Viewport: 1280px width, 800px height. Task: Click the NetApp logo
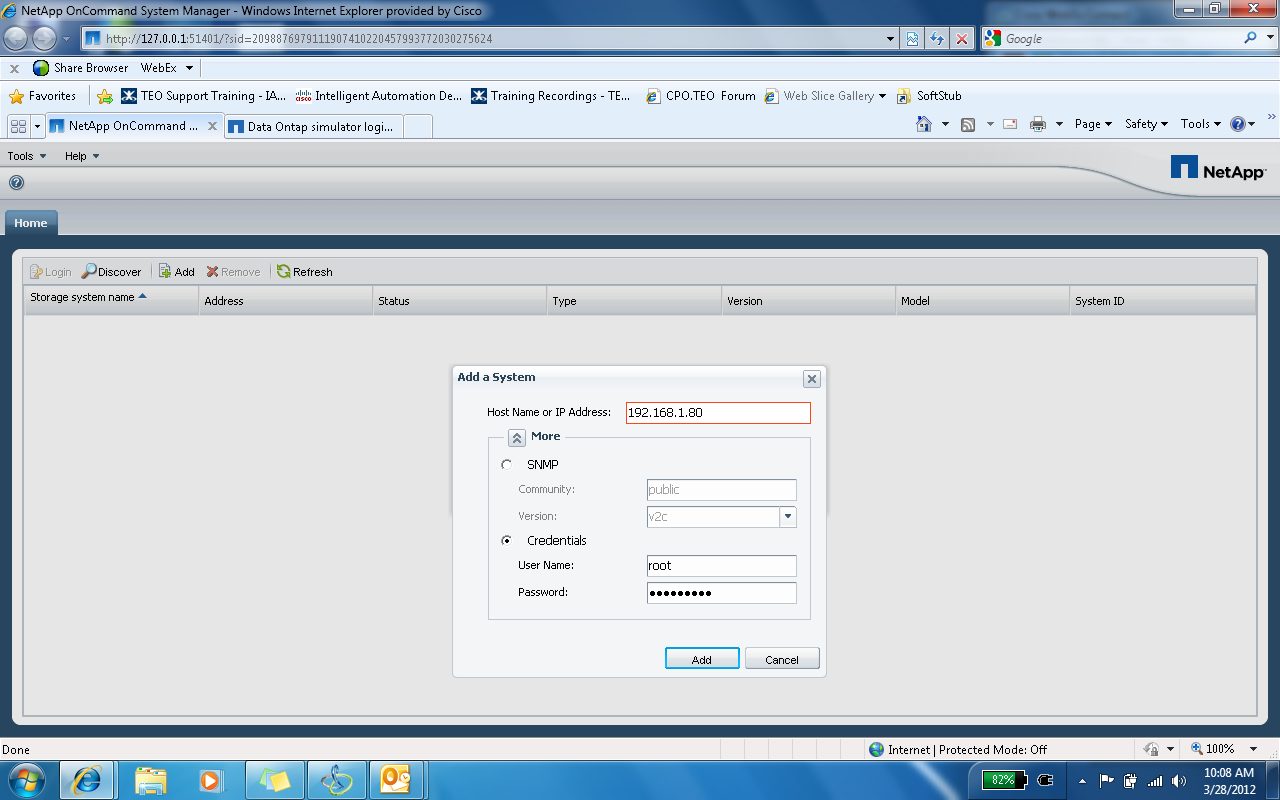pyautogui.click(x=1218, y=168)
